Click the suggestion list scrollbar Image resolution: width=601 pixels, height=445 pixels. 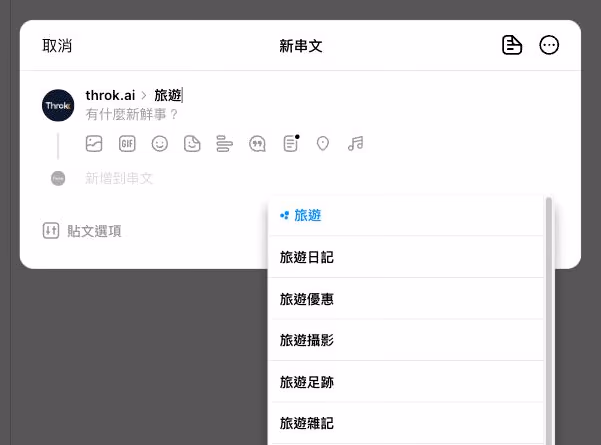coord(548,321)
